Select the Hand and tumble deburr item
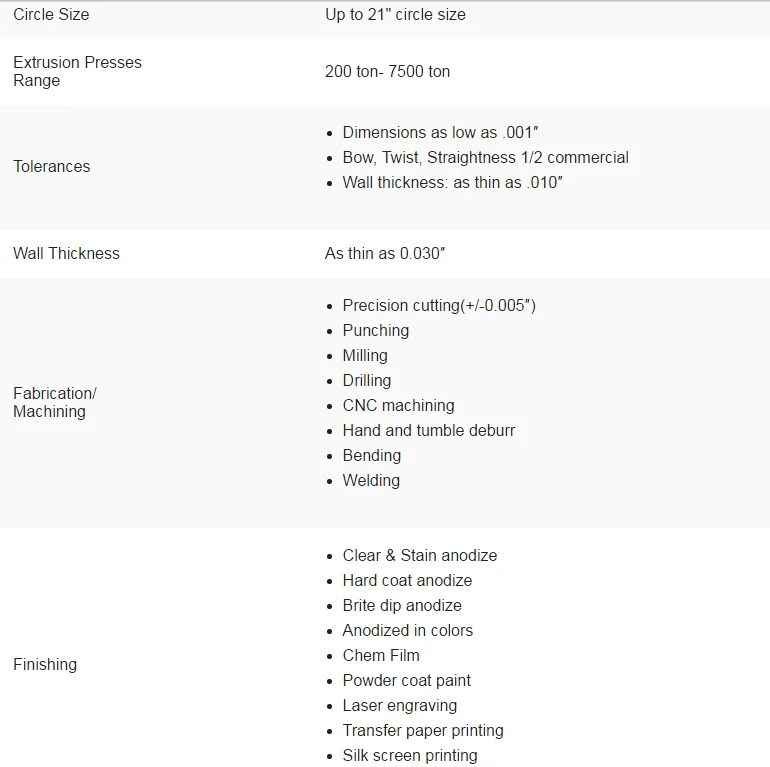 click(x=428, y=430)
